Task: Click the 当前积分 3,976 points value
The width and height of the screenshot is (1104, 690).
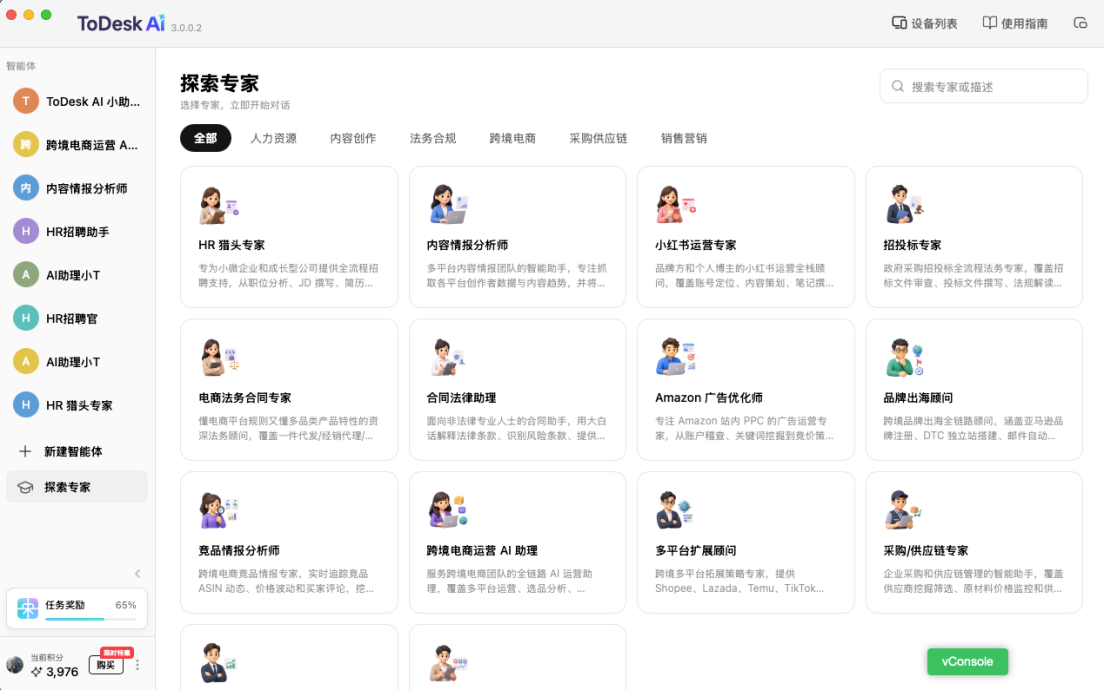Action: coord(62,672)
